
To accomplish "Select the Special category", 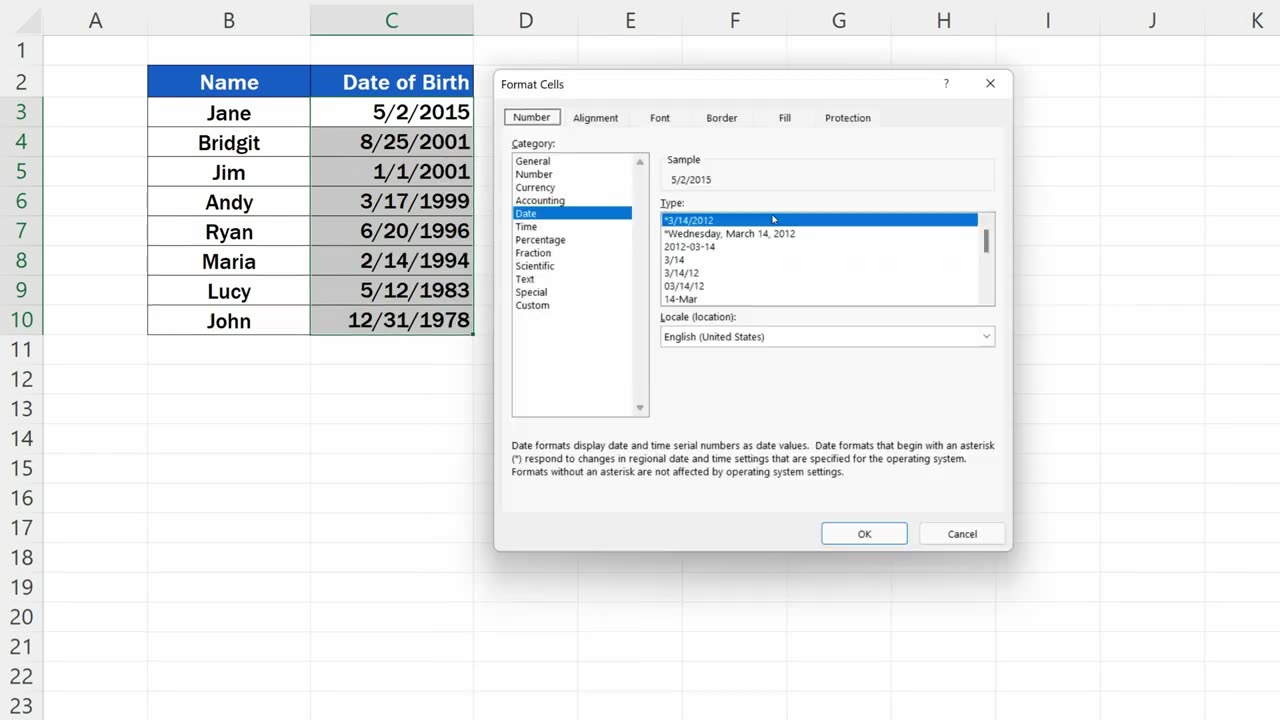I will point(572,292).
